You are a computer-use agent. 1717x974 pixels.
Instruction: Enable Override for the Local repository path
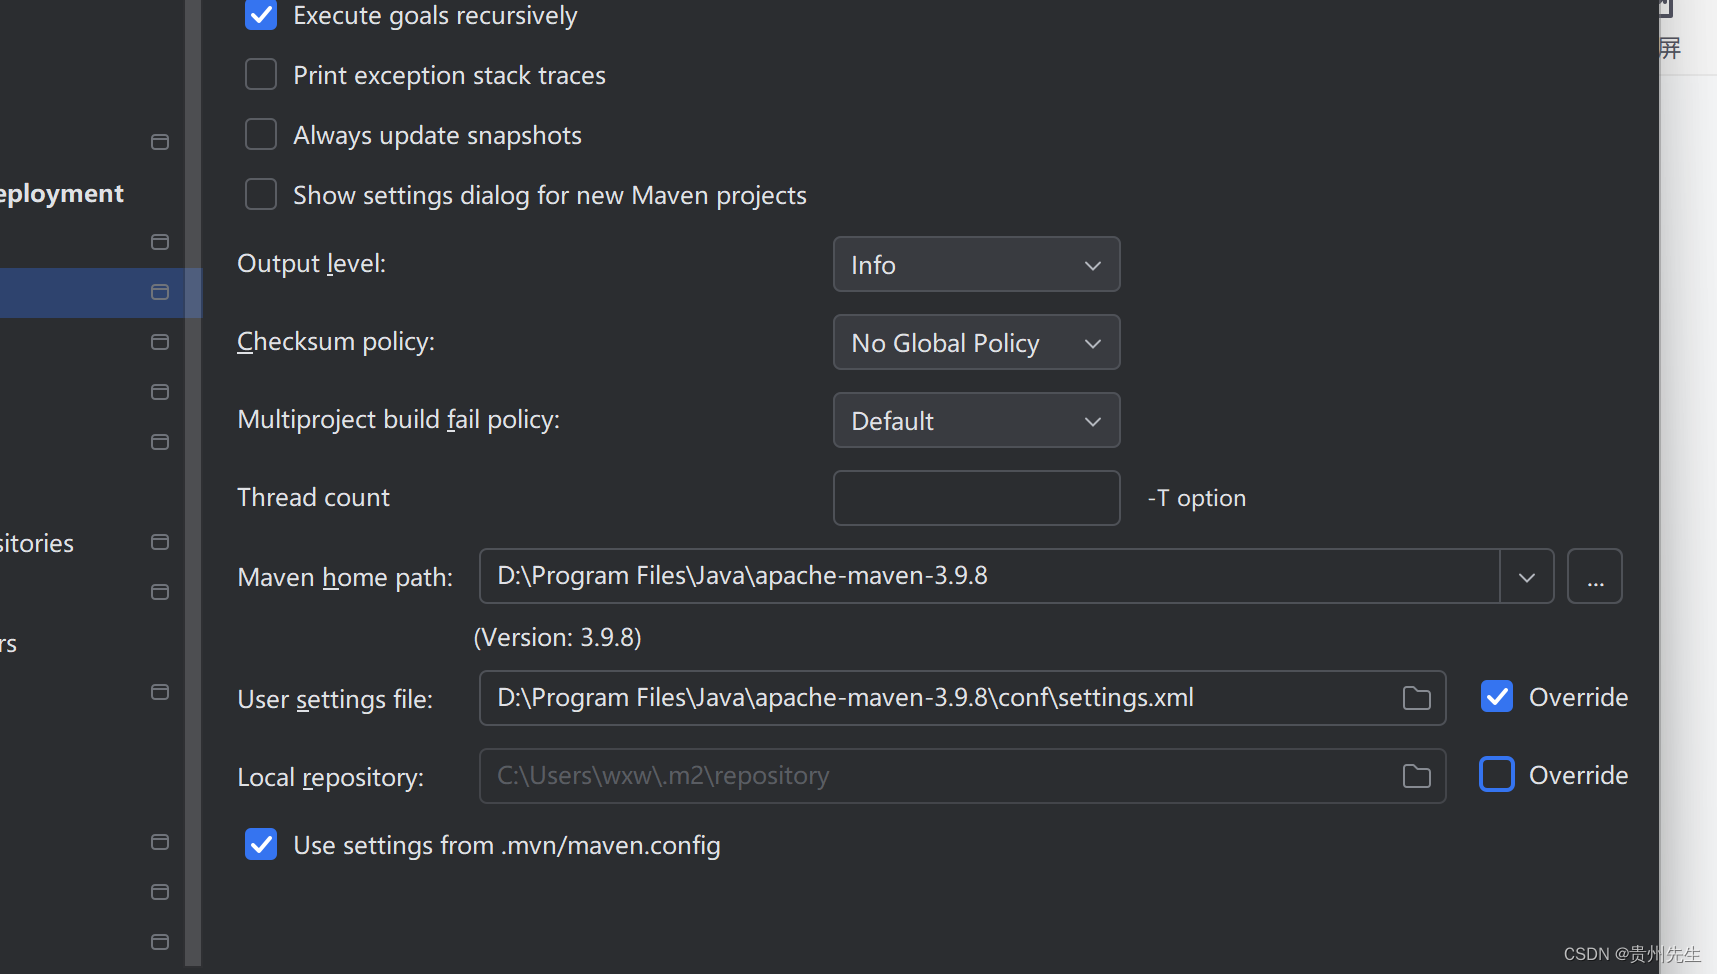tap(1497, 774)
